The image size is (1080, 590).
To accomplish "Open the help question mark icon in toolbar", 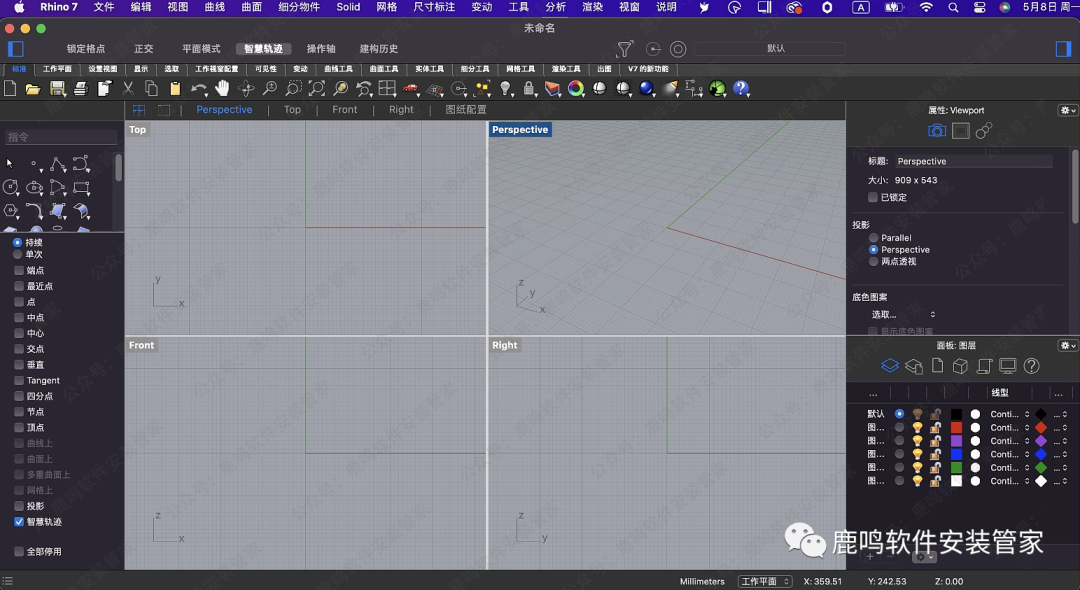I will [x=741, y=89].
